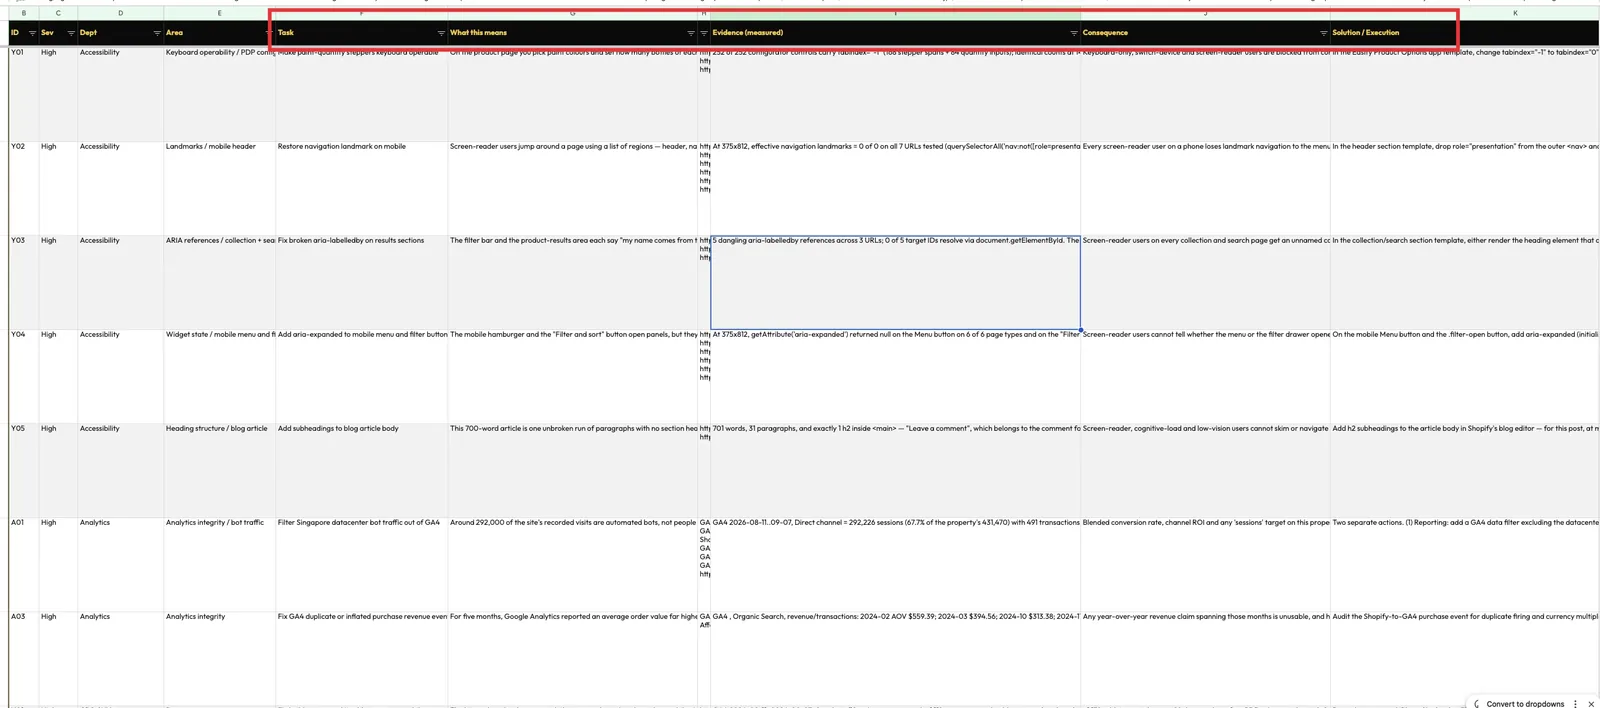1600x708 pixels.
Task: Select column B header
Action: pos(24,13)
